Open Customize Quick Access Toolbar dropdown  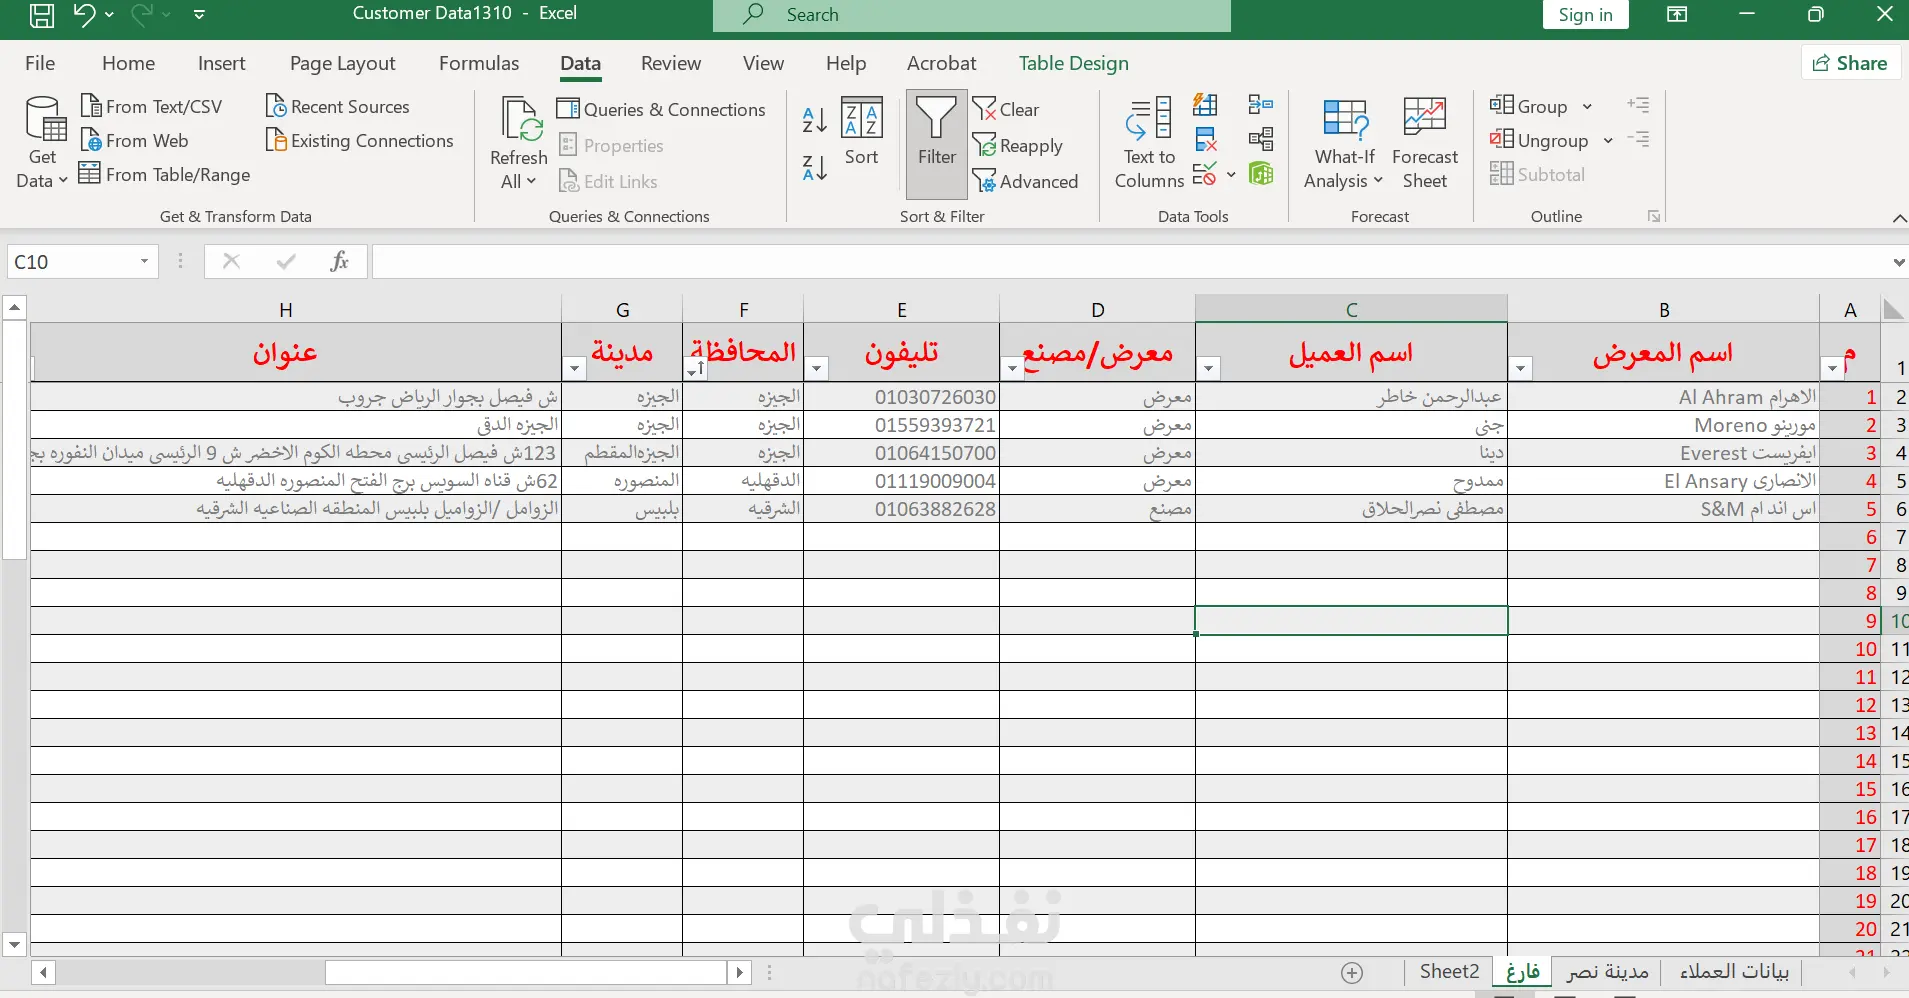tap(199, 15)
